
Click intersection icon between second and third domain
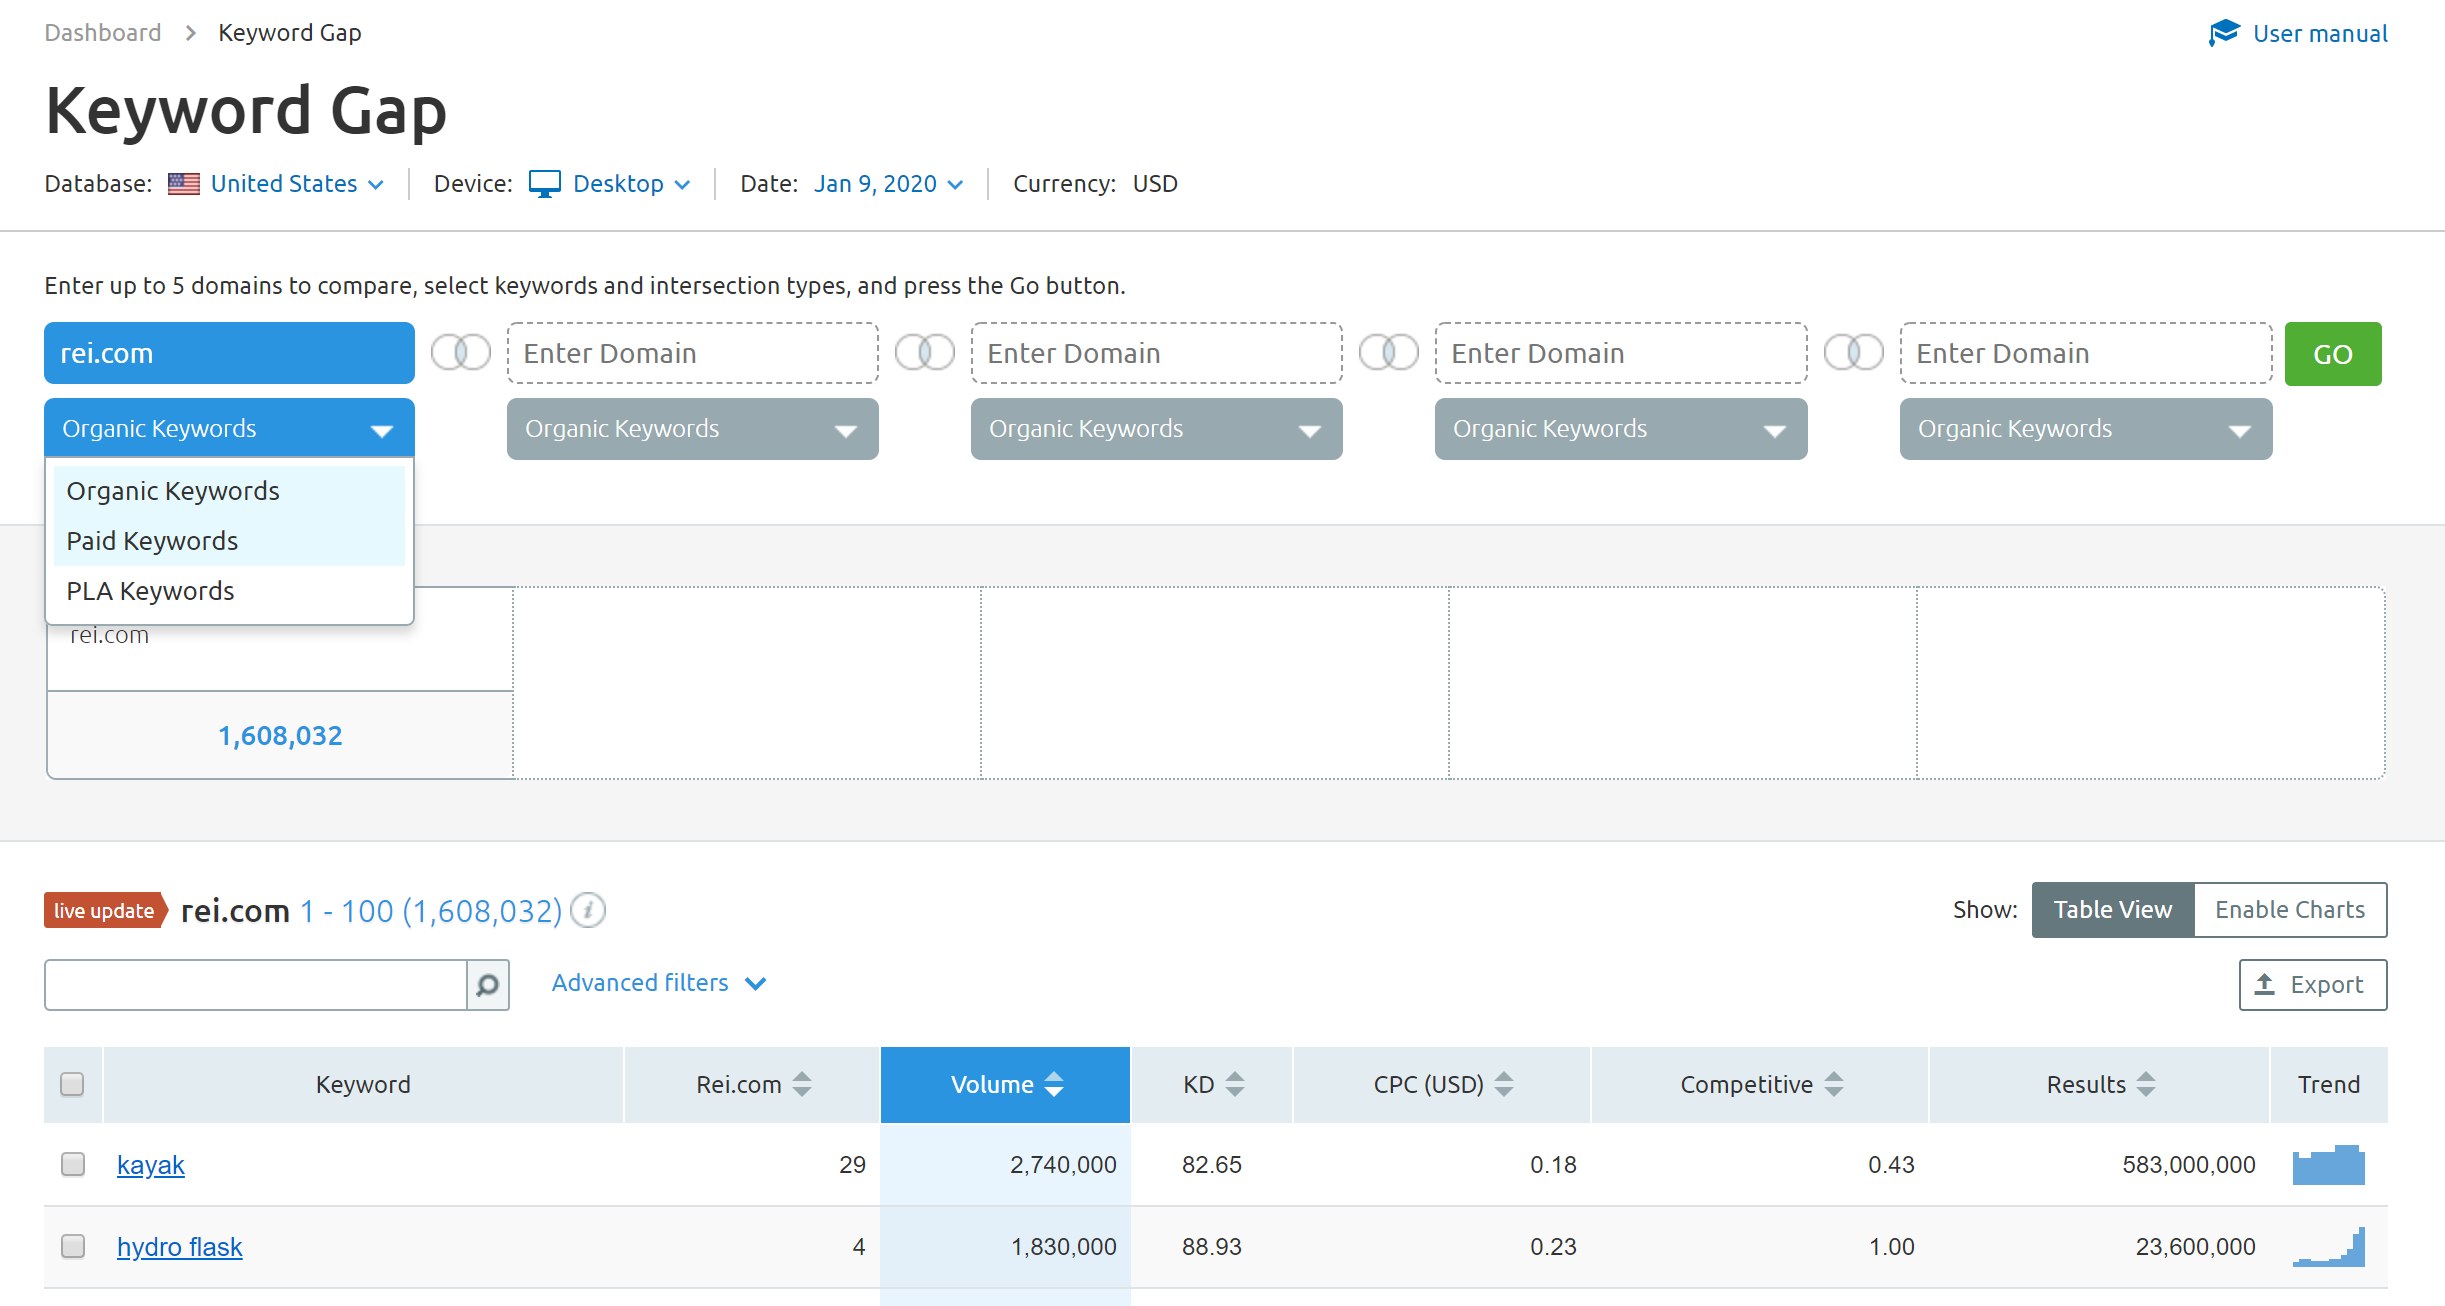pyautogui.click(x=925, y=352)
